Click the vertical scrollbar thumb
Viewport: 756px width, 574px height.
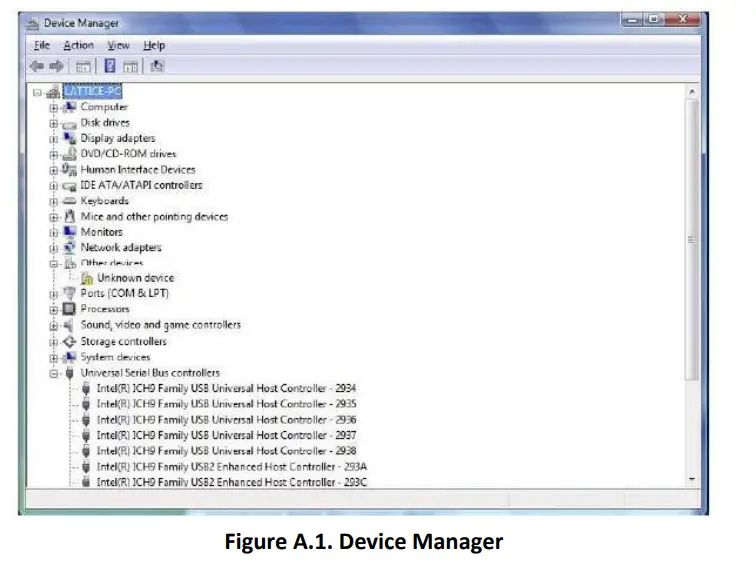(x=692, y=240)
